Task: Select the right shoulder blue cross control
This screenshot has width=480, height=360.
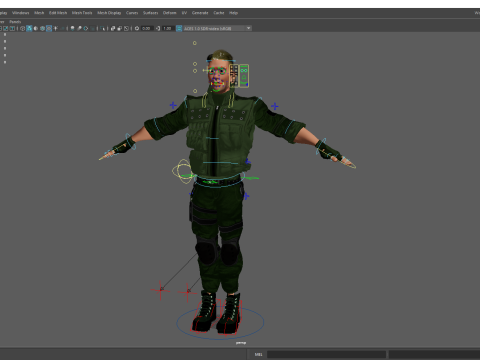Action: (275, 106)
